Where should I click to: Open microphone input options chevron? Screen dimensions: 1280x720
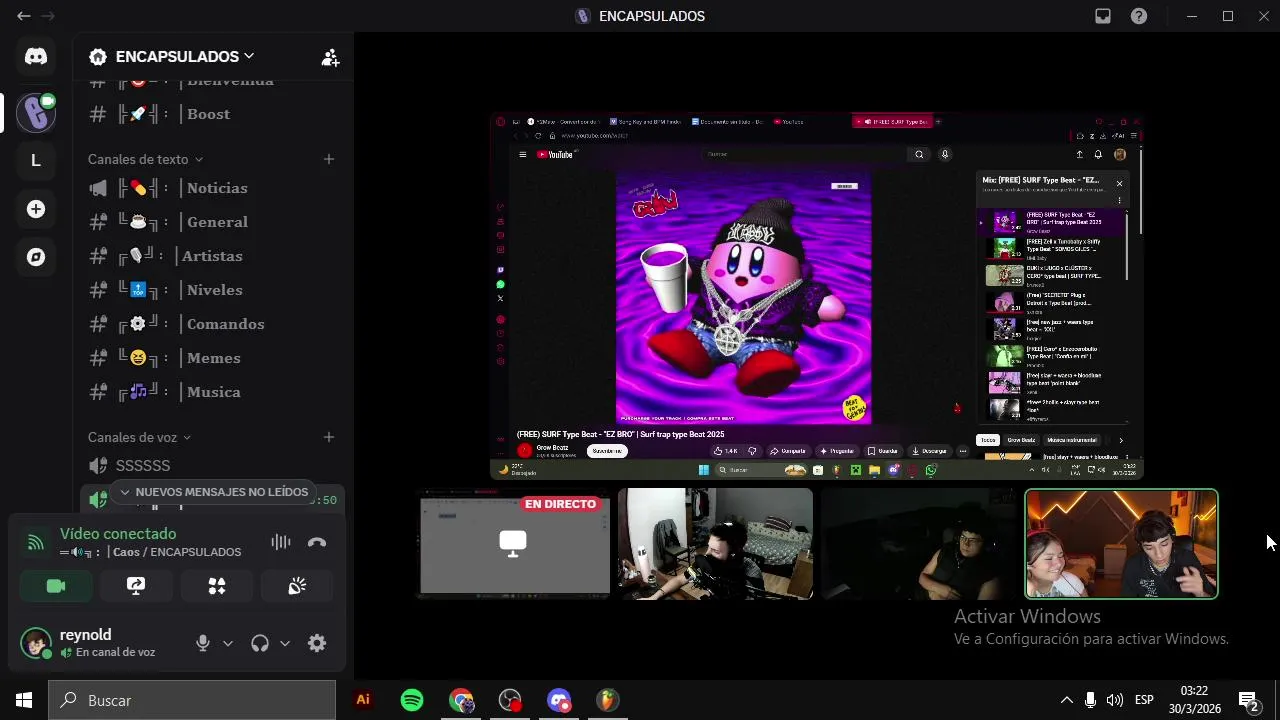coord(228,643)
